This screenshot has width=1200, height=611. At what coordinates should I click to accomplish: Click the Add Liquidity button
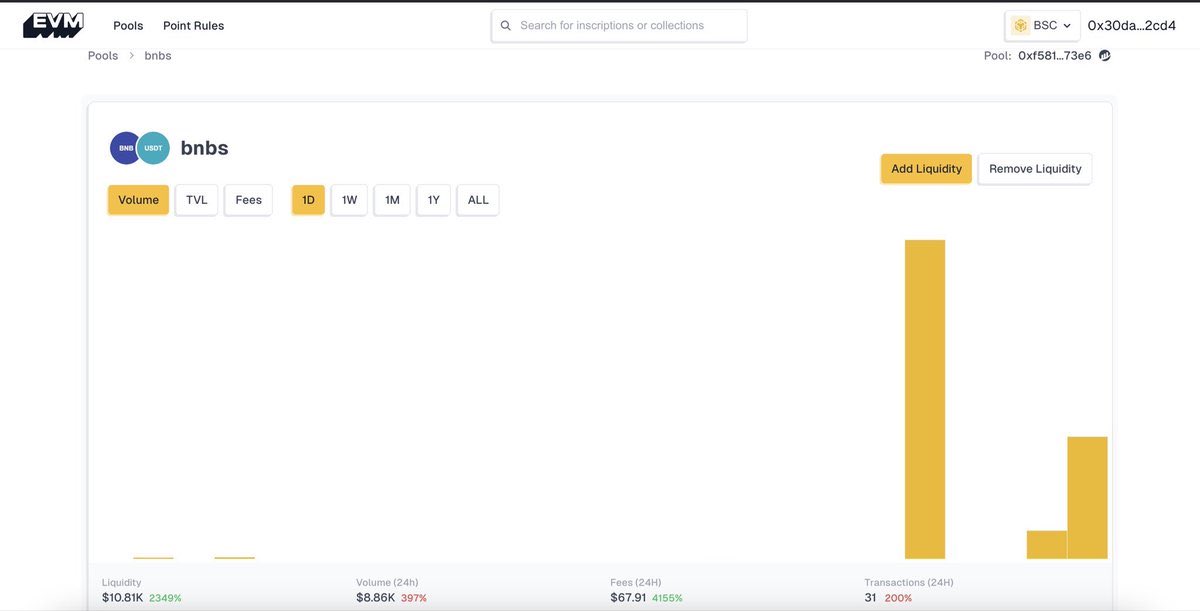pos(926,169)
